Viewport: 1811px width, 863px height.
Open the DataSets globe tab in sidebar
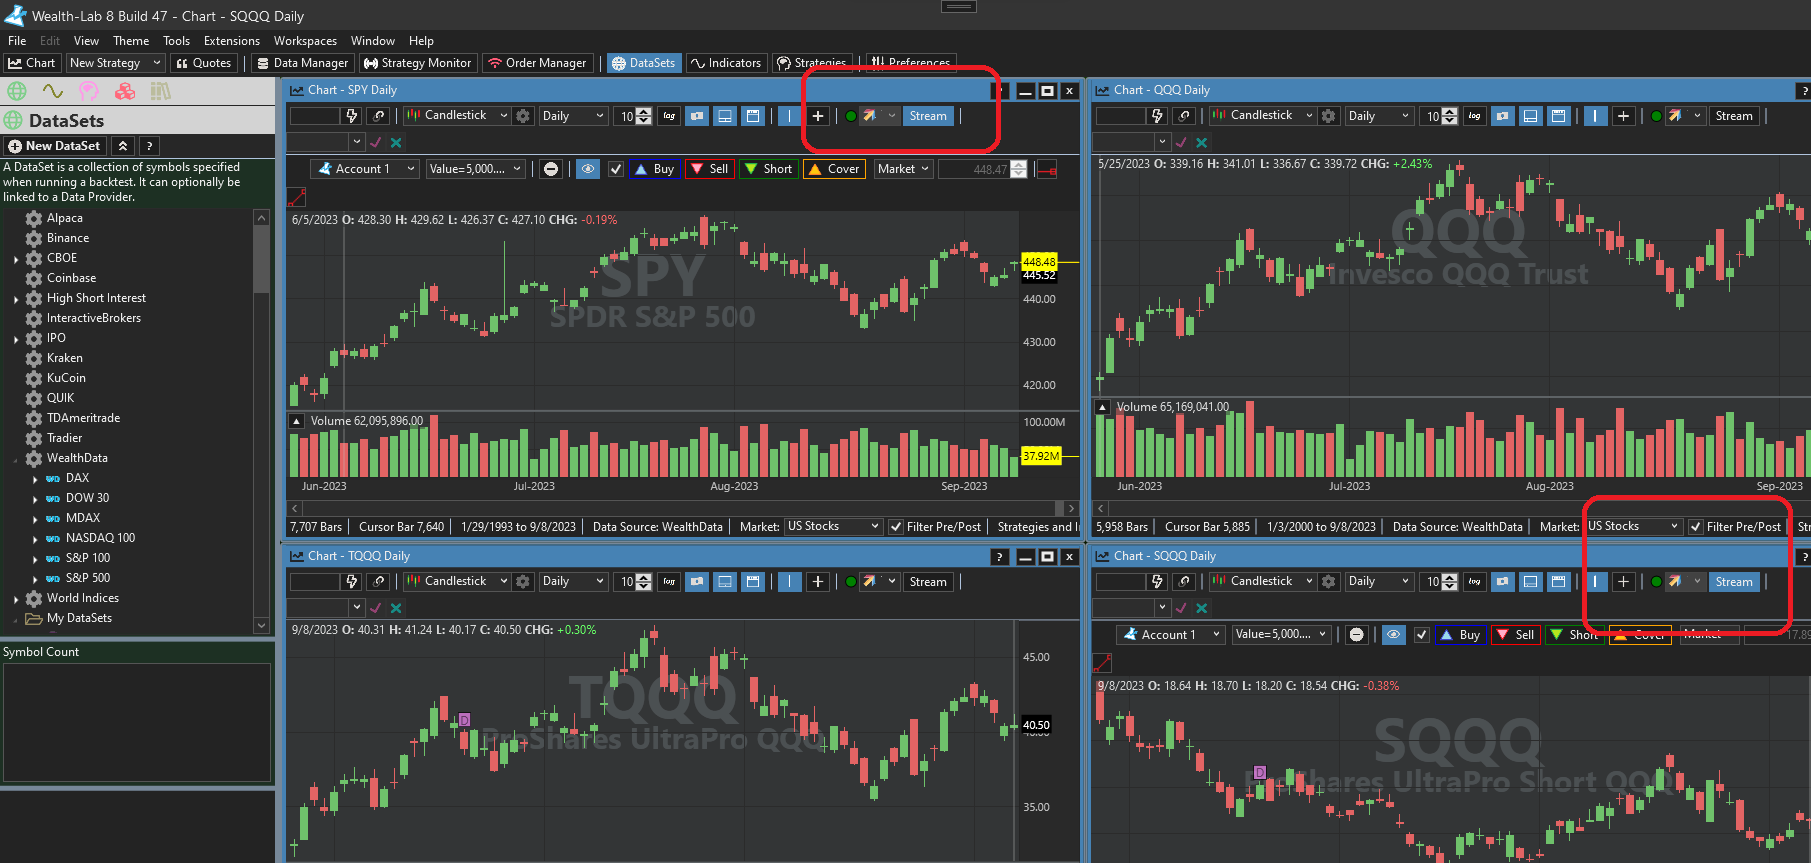coord(17,91)
